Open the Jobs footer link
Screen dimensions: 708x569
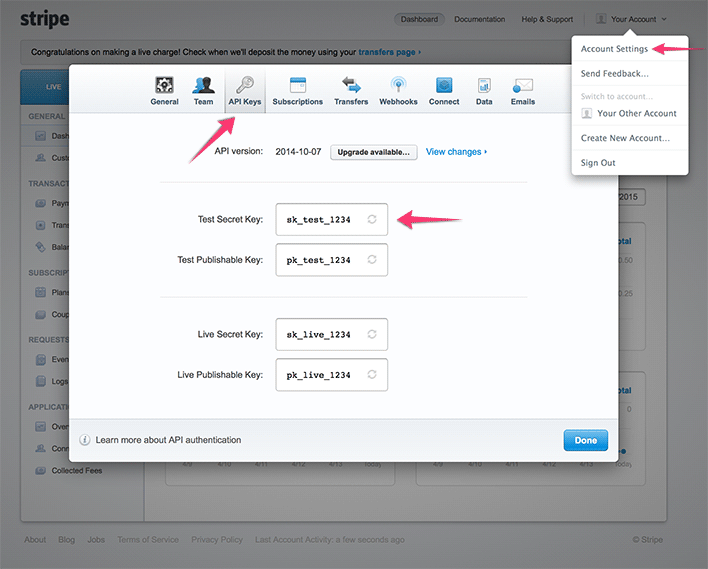[x=96, y=540]
